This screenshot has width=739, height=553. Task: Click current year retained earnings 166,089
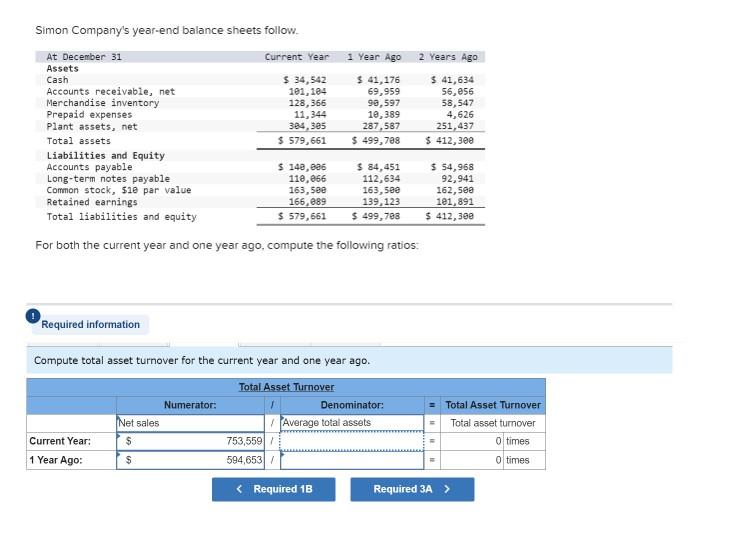coord(307,202)
